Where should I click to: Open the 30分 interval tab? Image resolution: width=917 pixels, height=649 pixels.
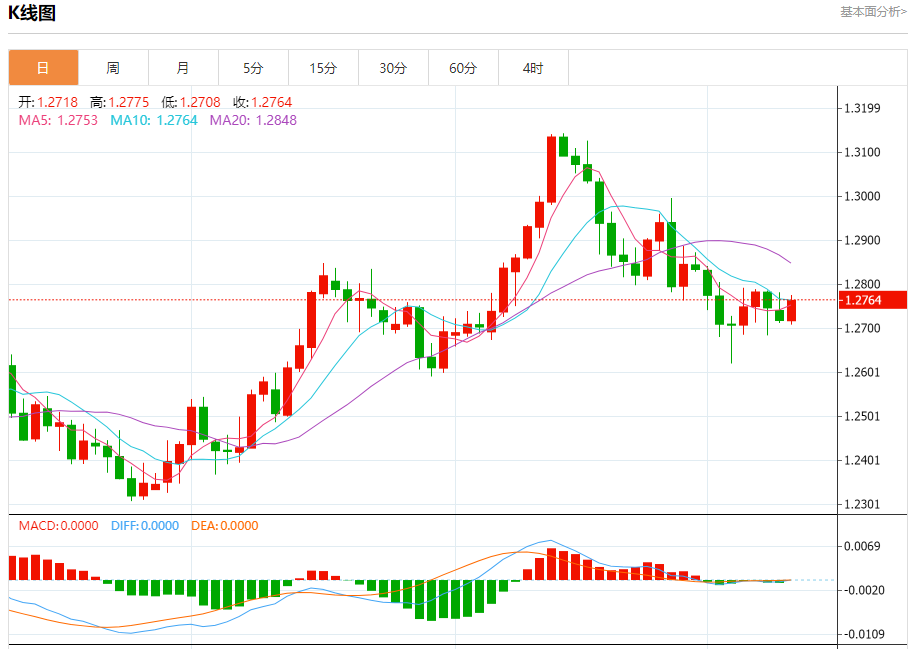click(x=393, y=68)
